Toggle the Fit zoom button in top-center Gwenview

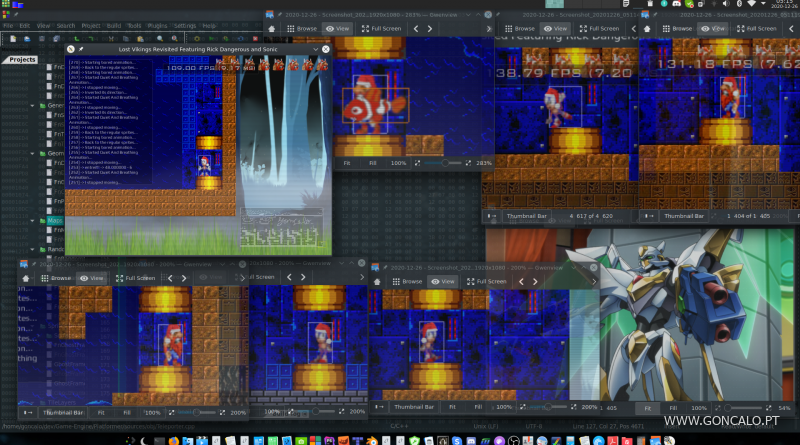[x=347, y=162]
